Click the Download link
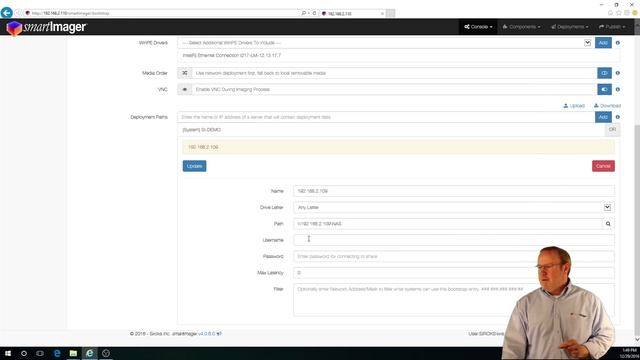Viewport: 640px width, 360px height. [x=607, y=106]
